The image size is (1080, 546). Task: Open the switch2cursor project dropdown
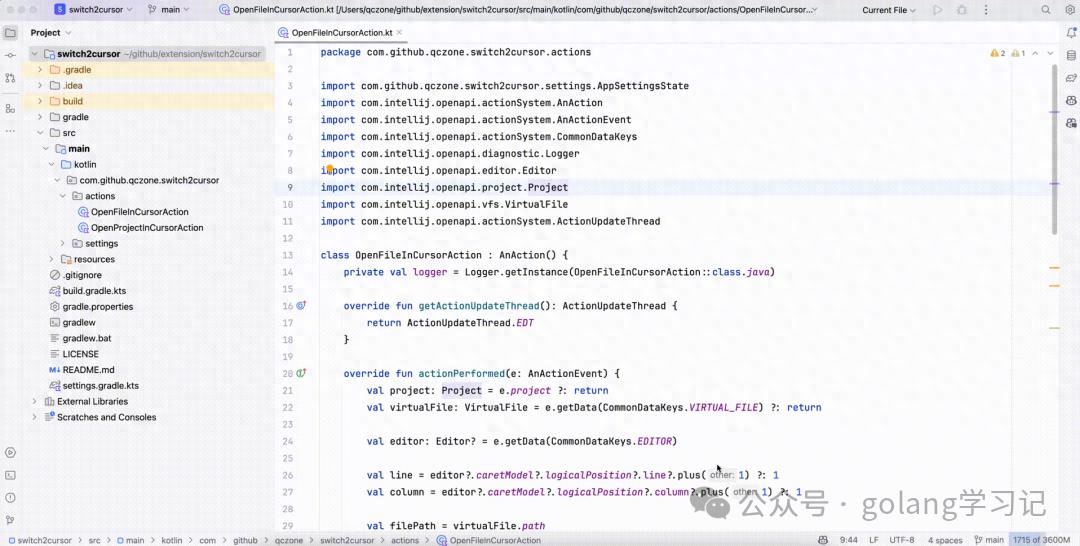tap(93, 10)
